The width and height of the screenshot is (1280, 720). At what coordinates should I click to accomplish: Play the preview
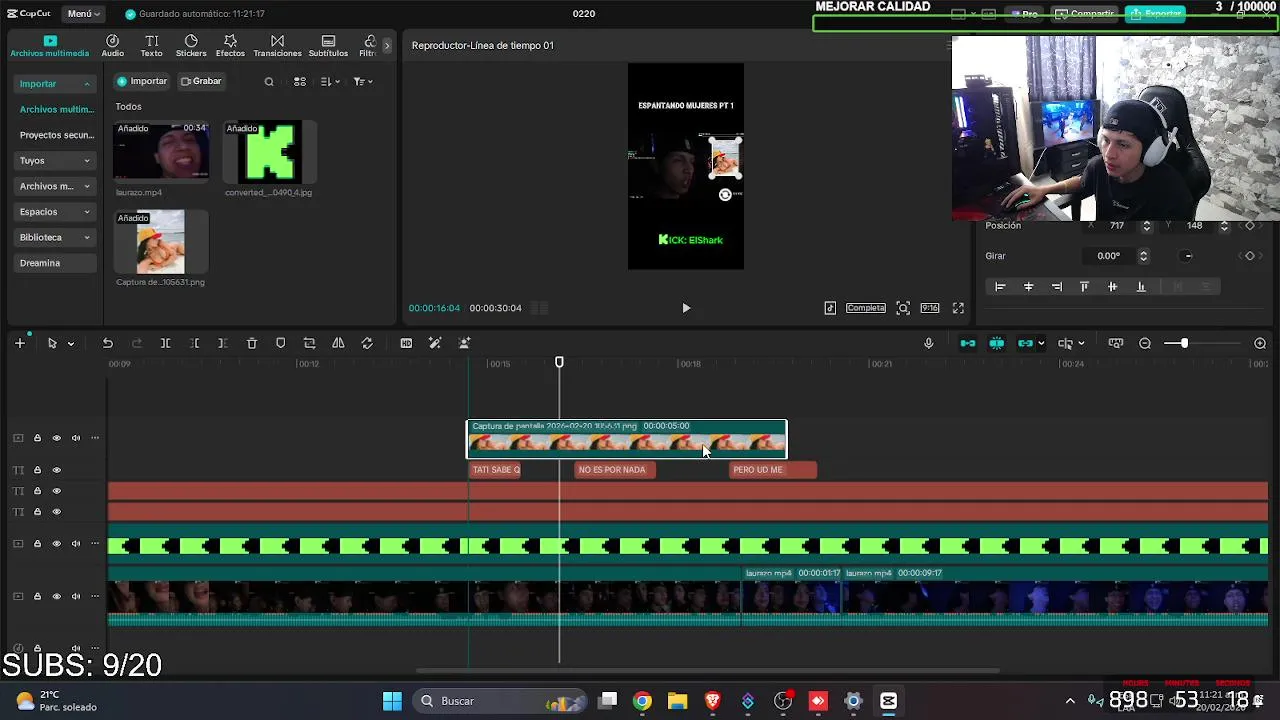[x=686, y=308]
